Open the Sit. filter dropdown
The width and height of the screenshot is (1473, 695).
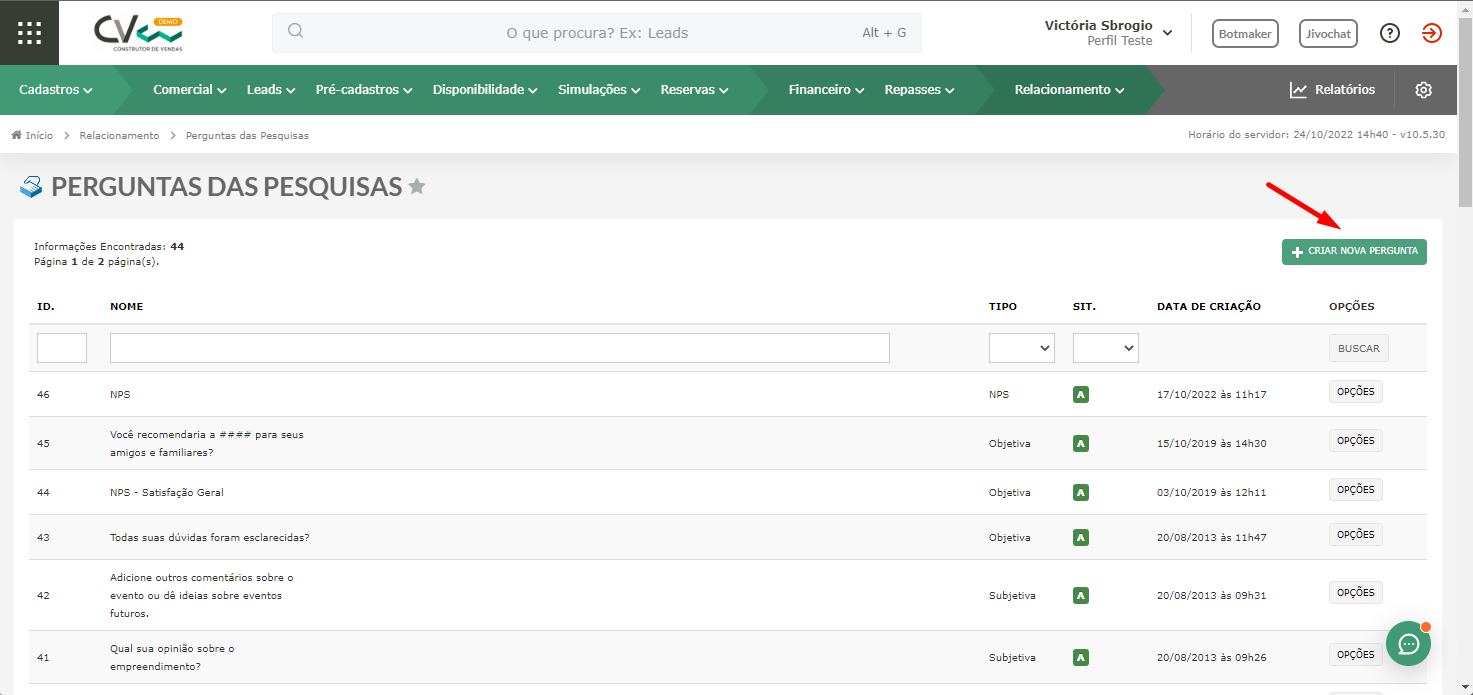pos(1106,348)
